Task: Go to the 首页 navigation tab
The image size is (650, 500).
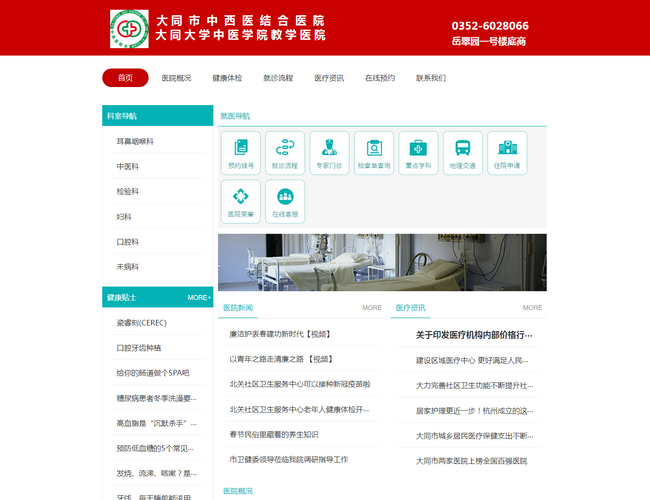Action: (x=125, y=78)
